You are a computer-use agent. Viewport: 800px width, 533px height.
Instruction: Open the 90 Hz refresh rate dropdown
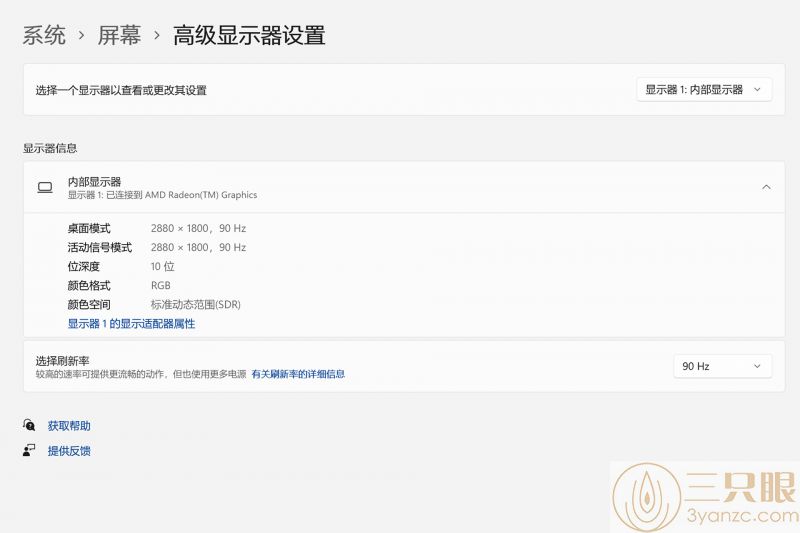point(722,366)
